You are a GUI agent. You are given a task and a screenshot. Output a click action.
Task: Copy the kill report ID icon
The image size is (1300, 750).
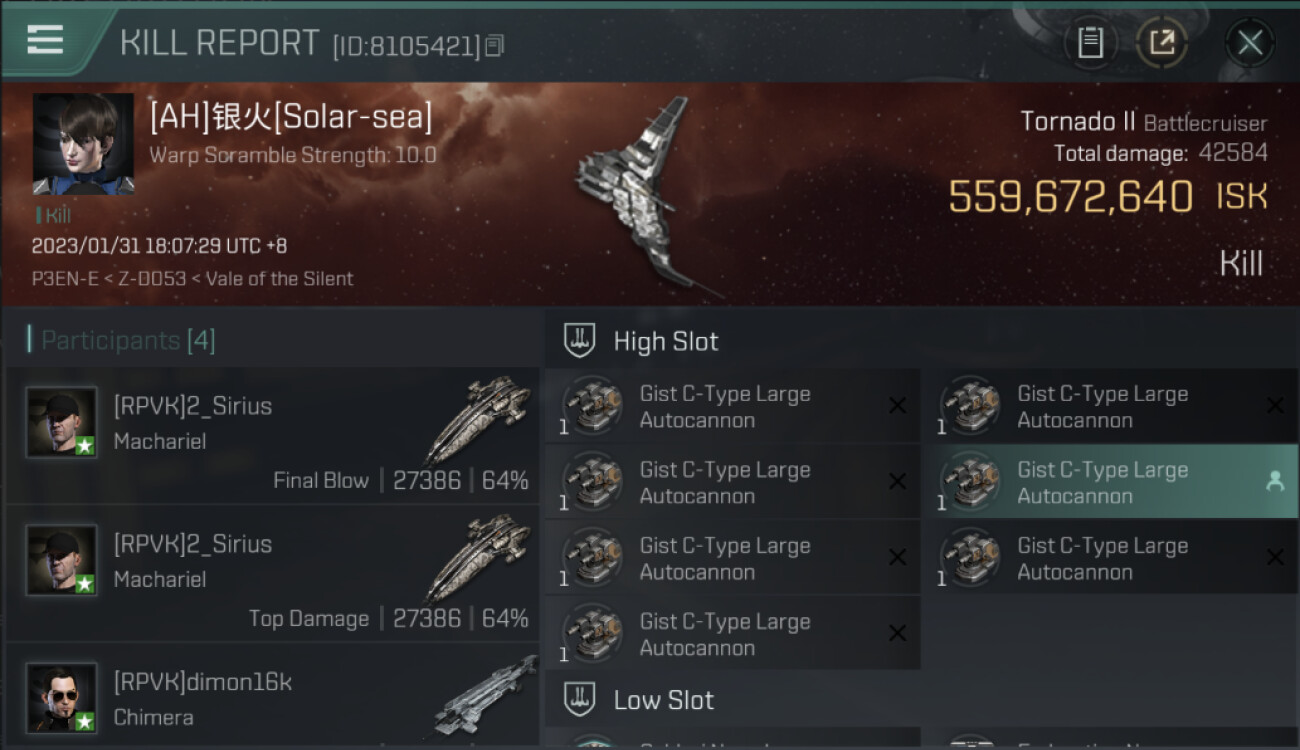point(495,45)
